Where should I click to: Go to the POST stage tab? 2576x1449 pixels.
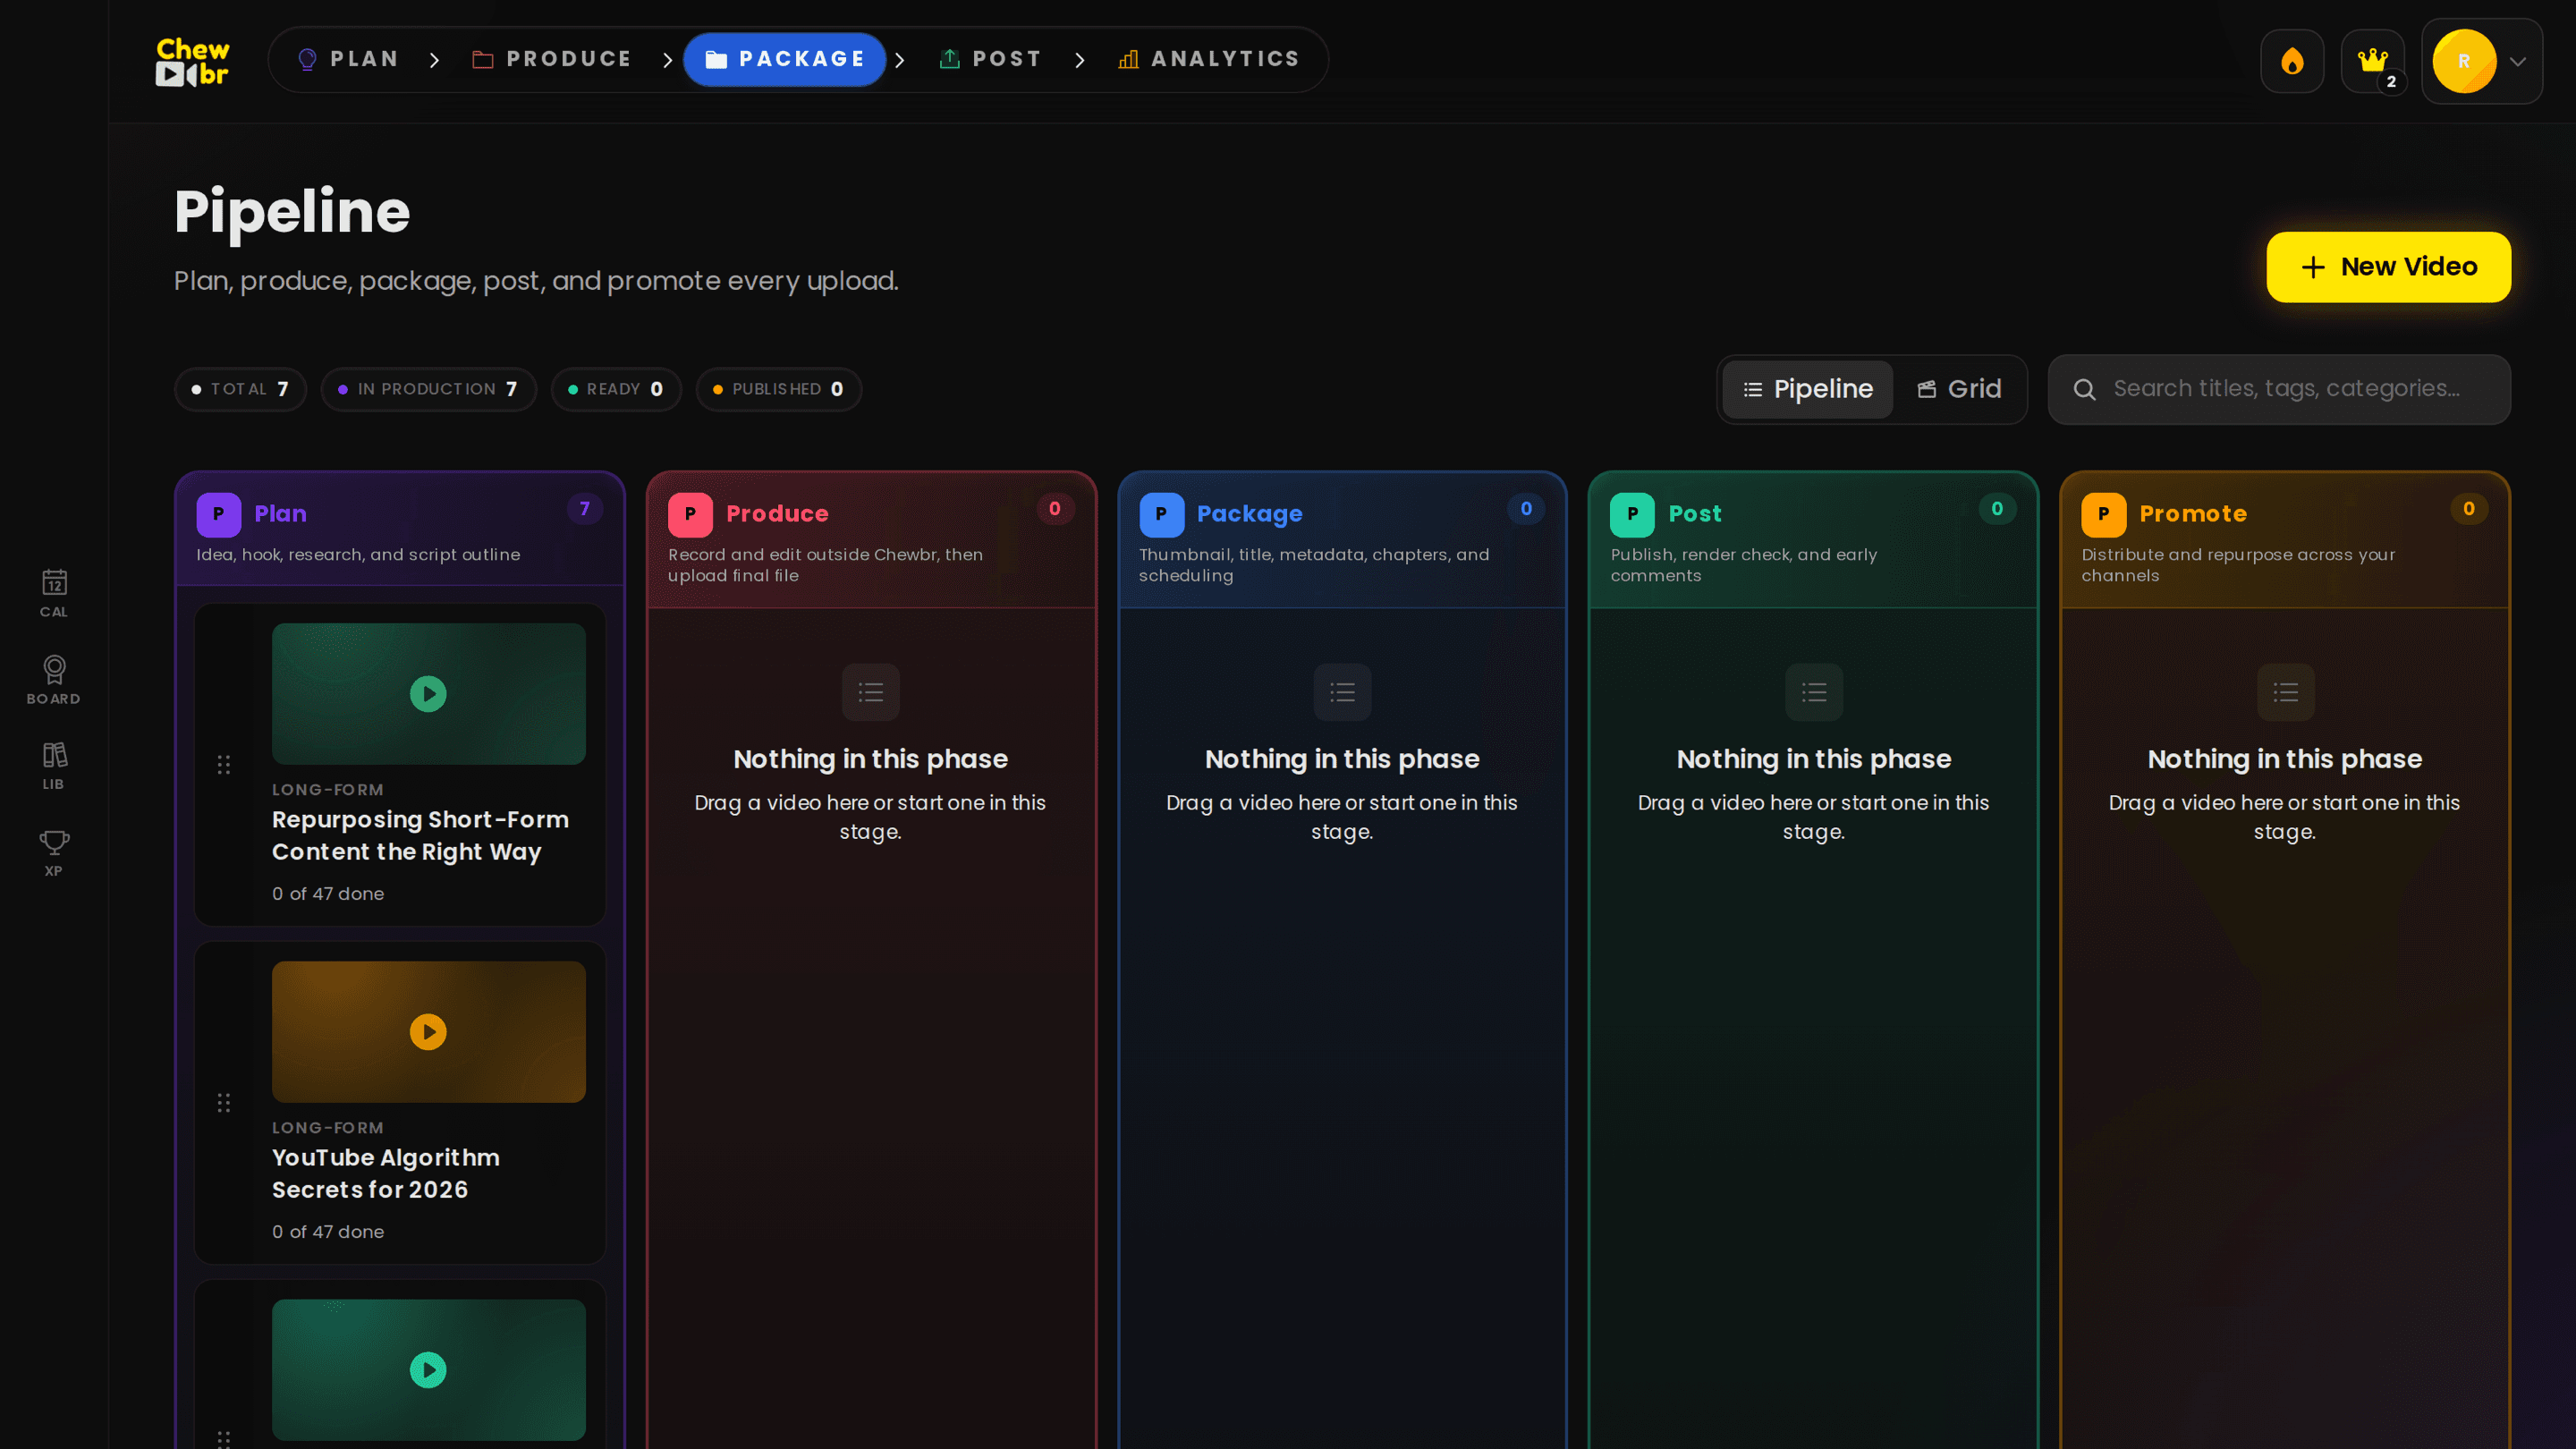pos(991,59)
